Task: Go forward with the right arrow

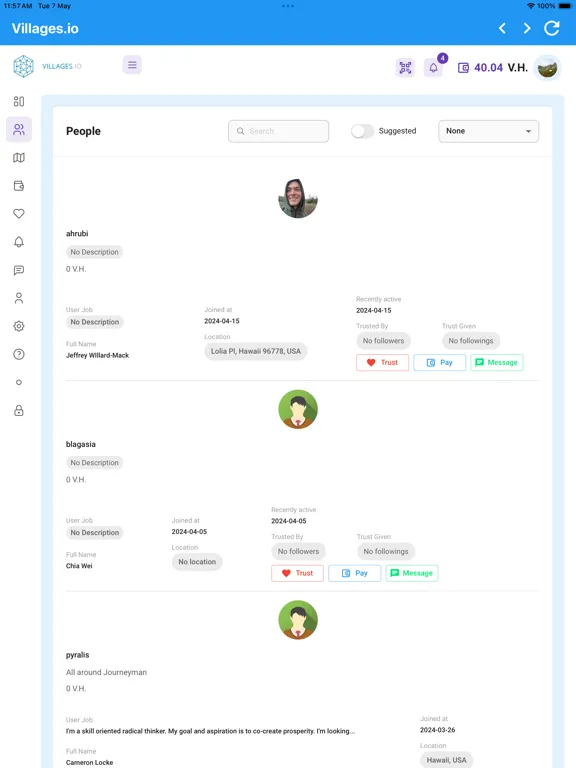Action: point(527,28)
